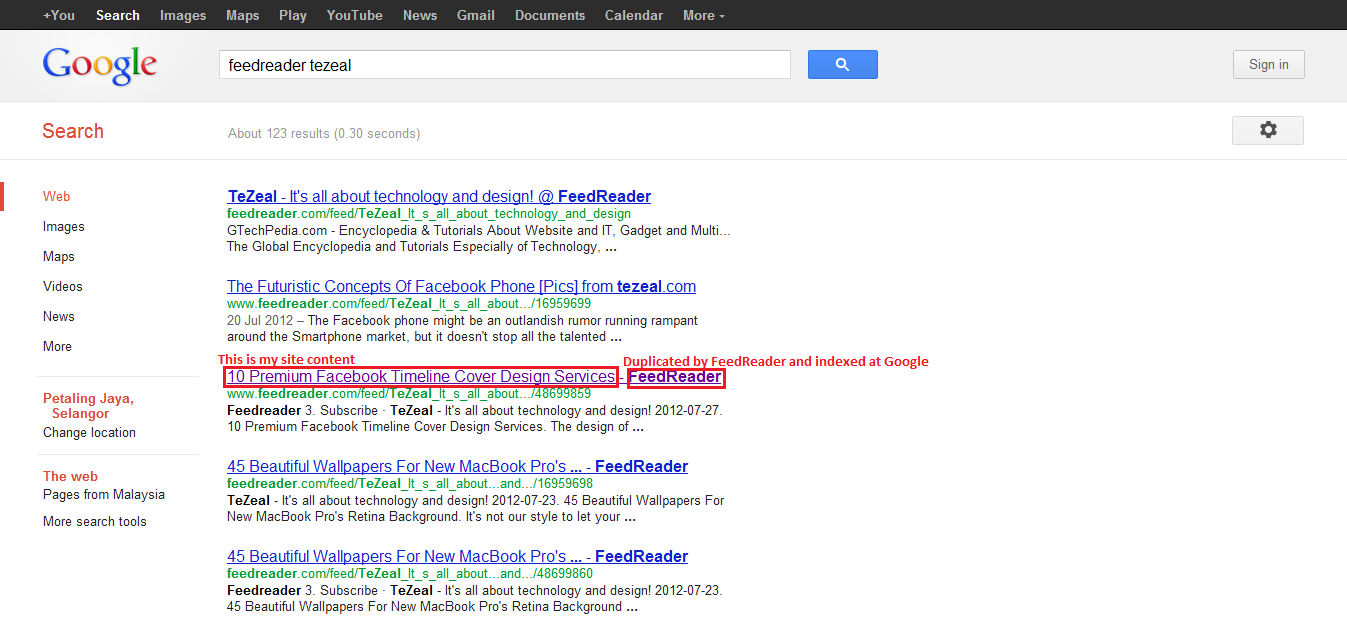Click the red Search heading

73,131
